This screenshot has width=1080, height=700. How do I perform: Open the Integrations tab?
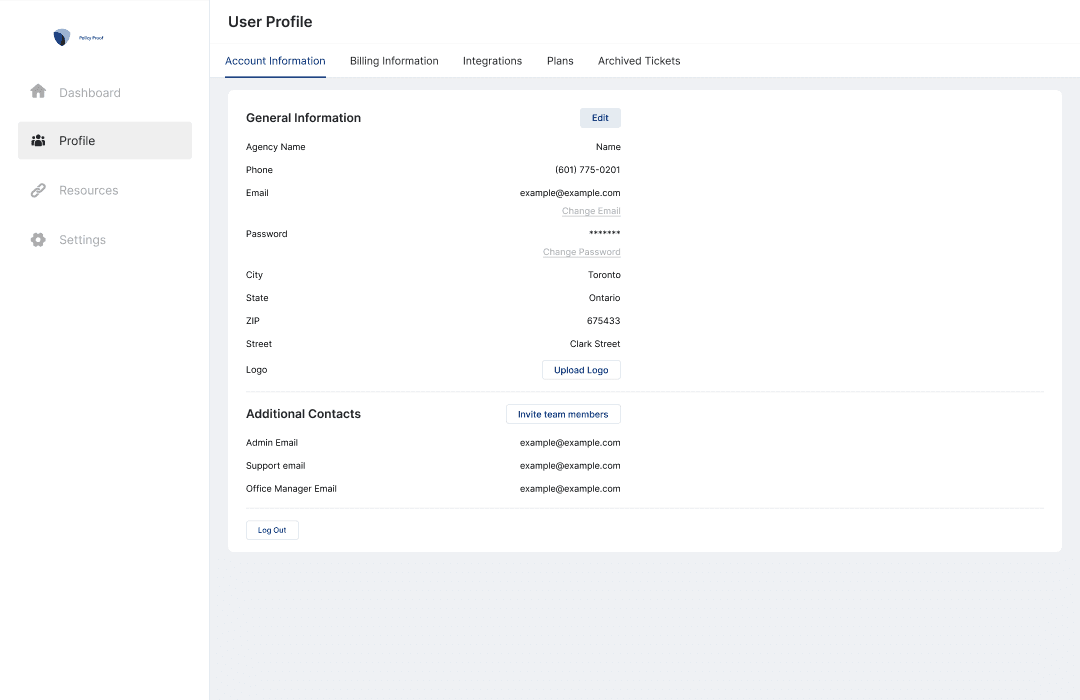point(492,61)
